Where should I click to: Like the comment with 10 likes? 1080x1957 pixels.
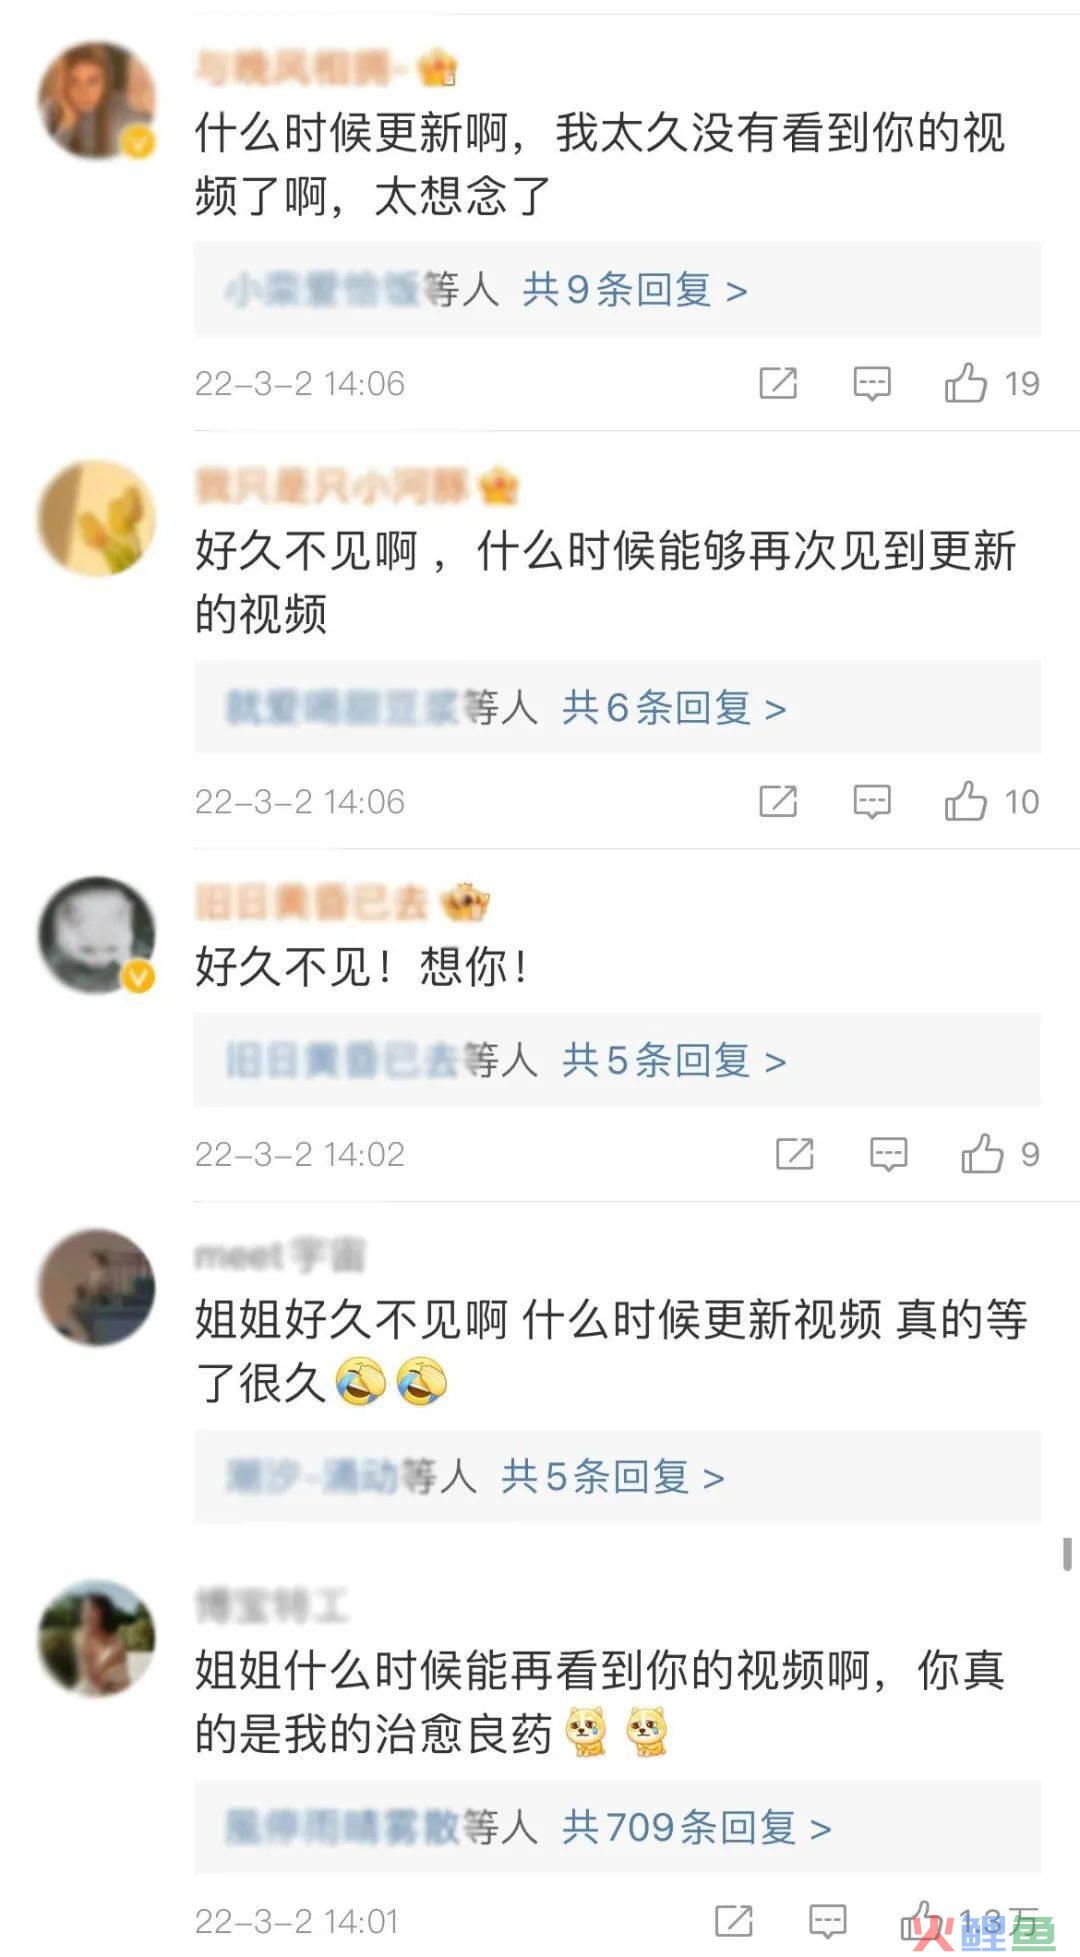[x=965, y=801]
